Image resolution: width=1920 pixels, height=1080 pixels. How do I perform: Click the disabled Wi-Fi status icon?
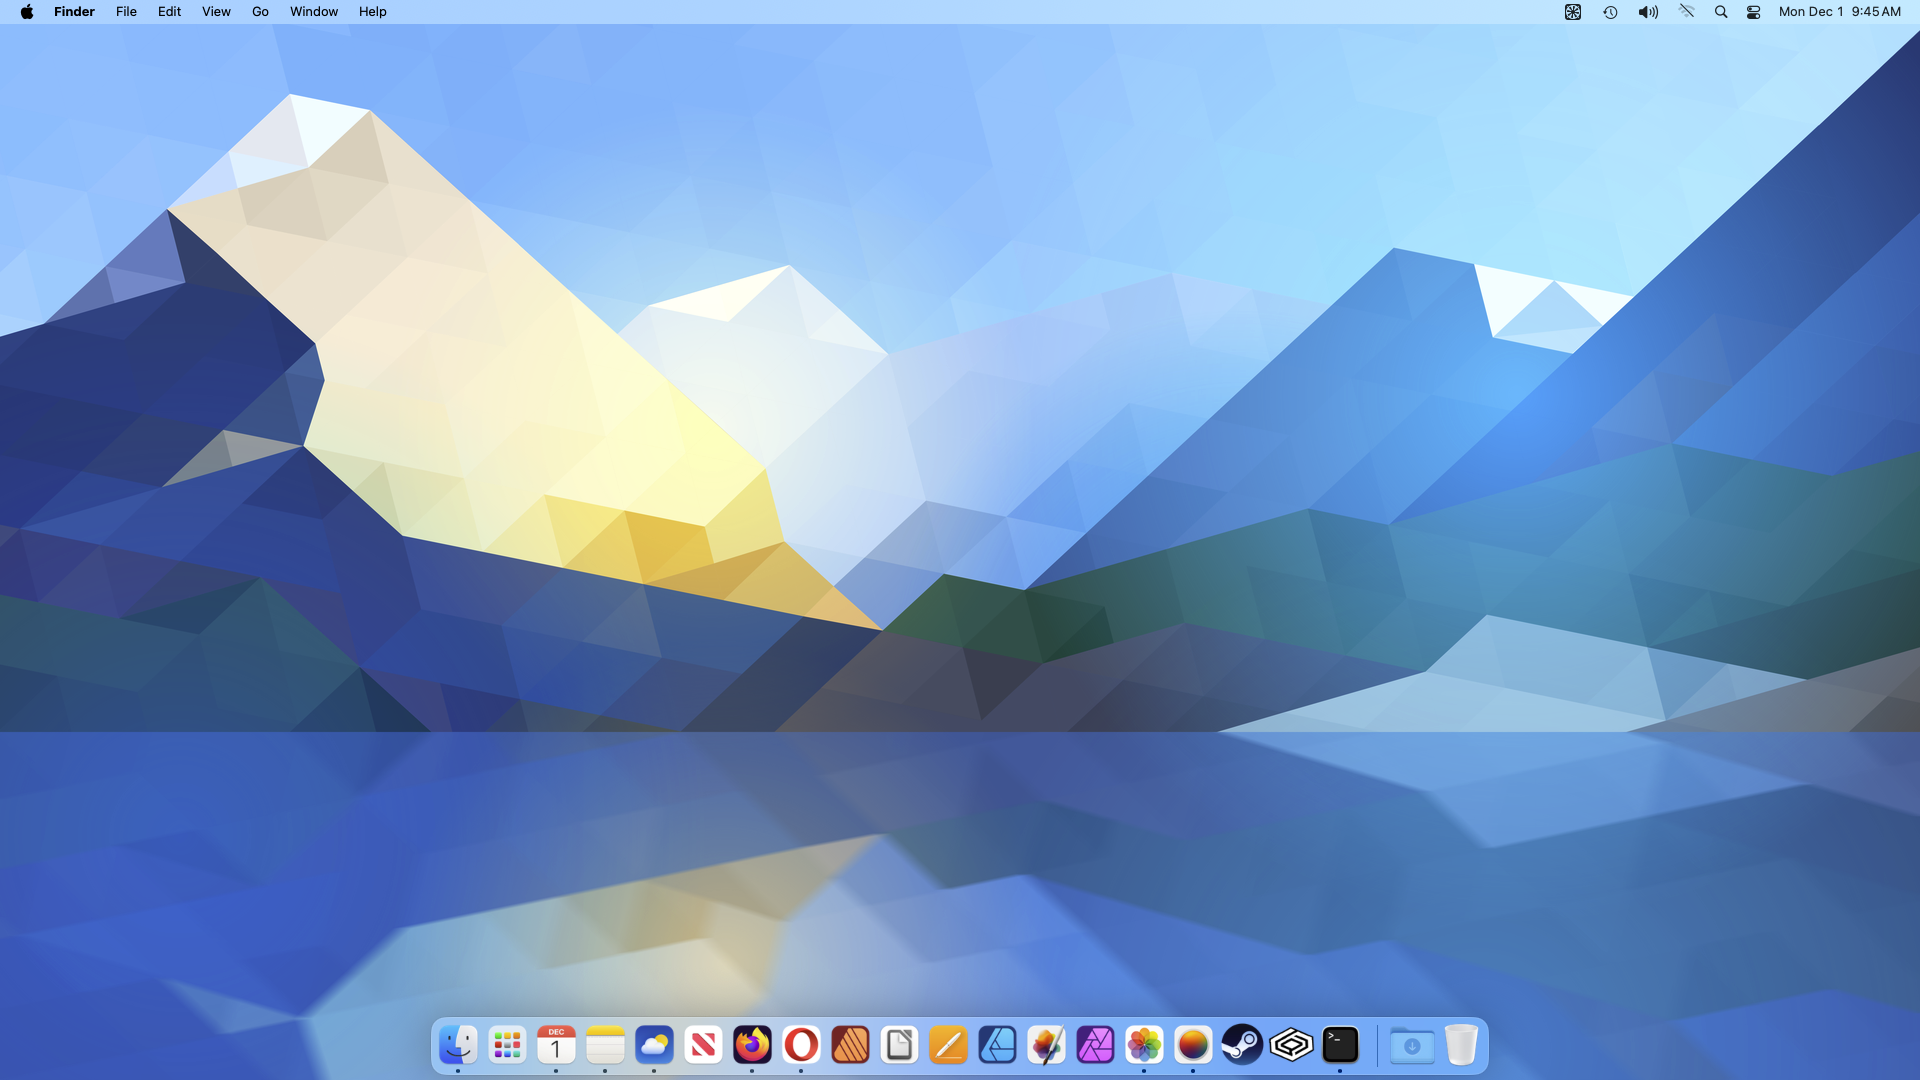(1686, 12)
